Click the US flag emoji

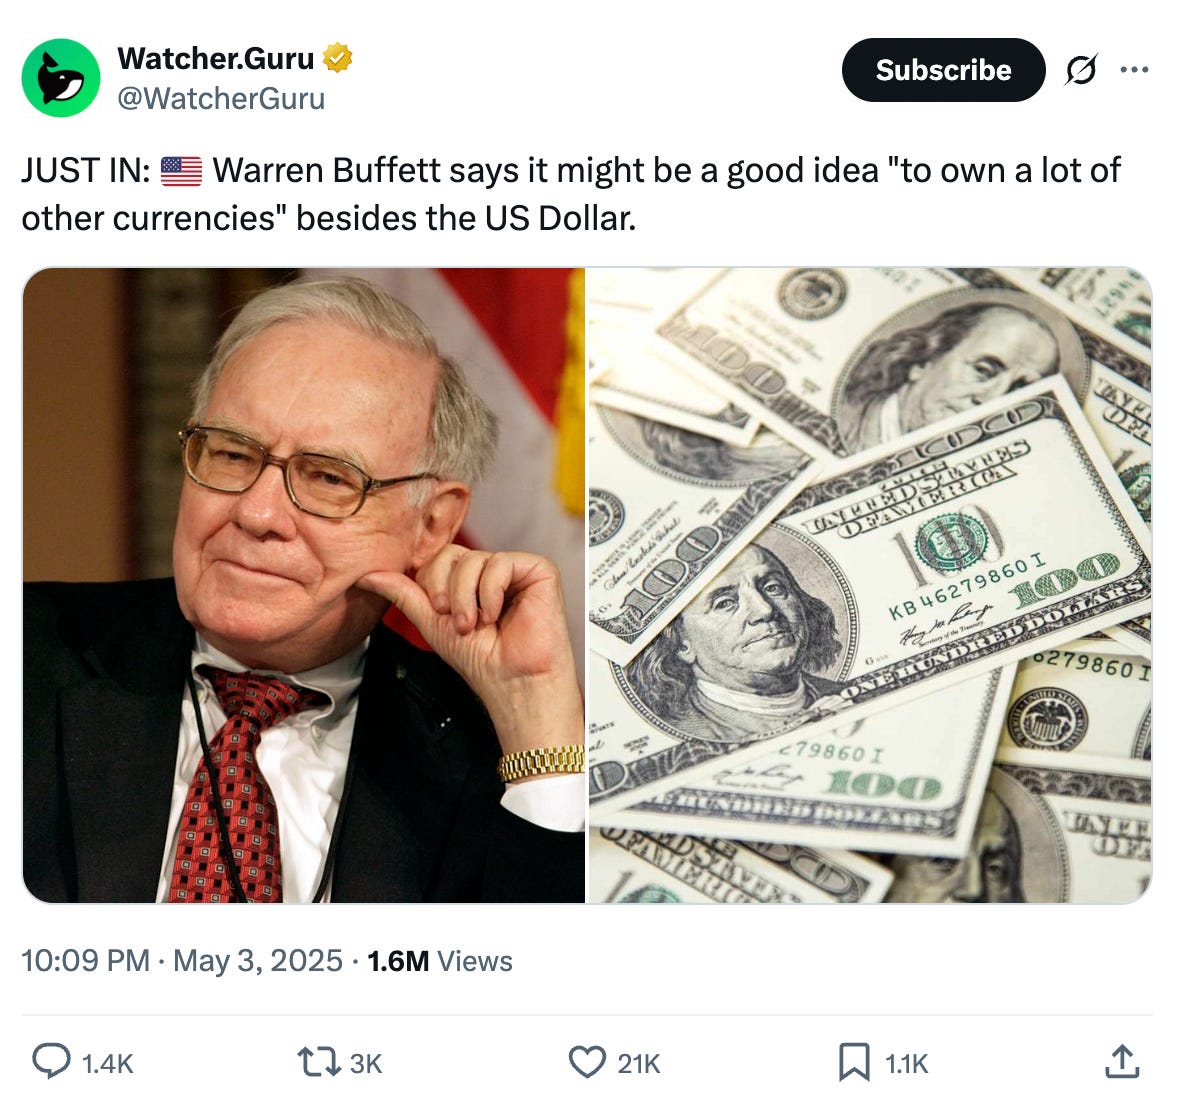pyautogui.click(x=182, y=170)
